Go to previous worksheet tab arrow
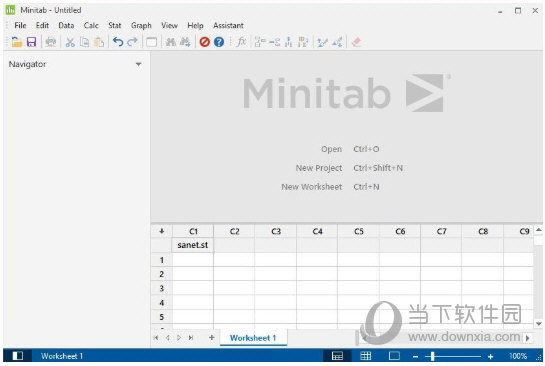The image size is (545, 366). click(168, 337)
